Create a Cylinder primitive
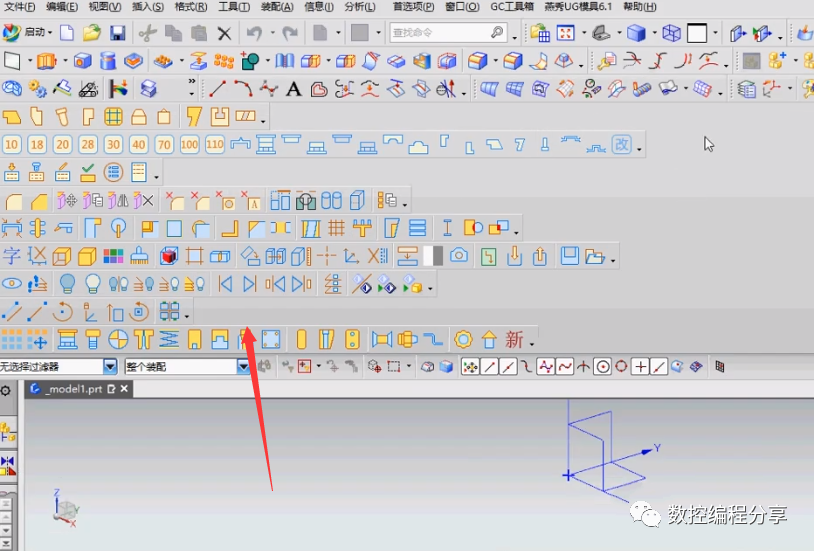 (x=107, y=61)
